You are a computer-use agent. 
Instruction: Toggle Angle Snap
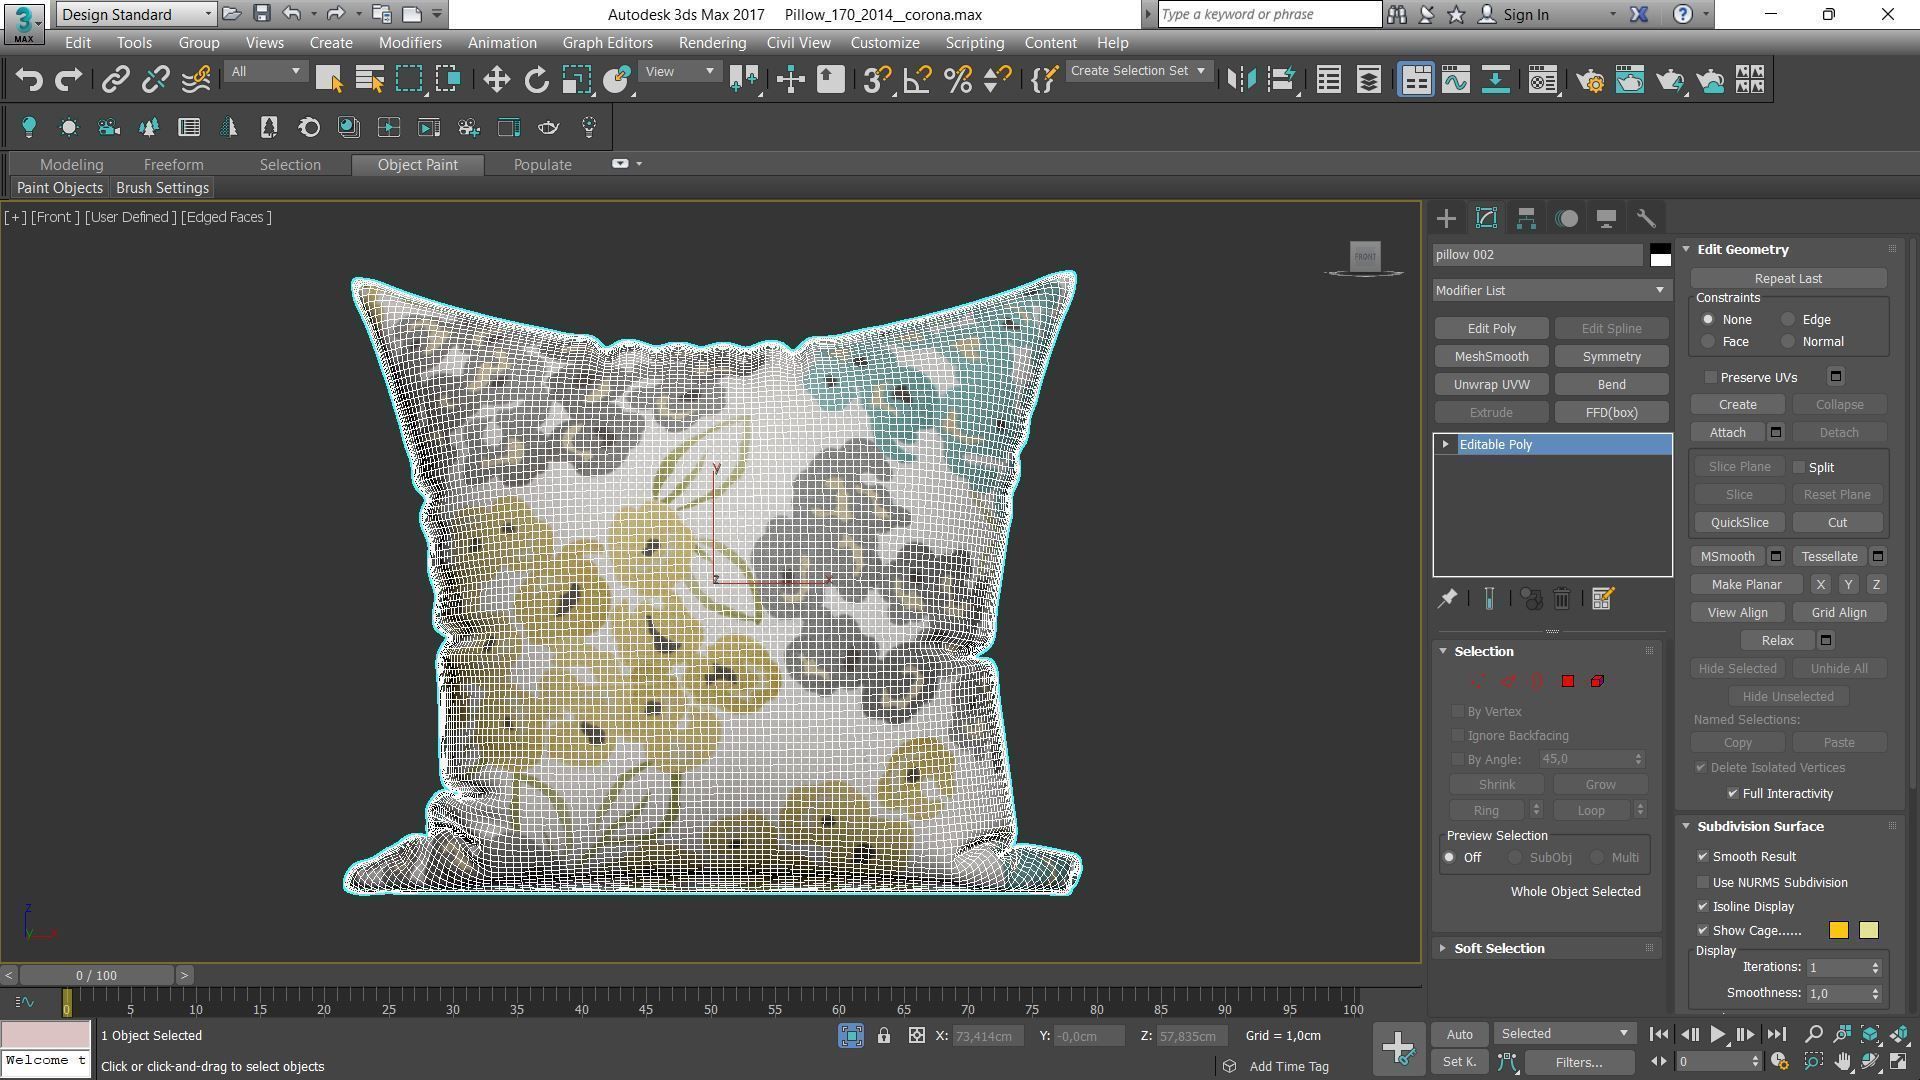point(917,80)
